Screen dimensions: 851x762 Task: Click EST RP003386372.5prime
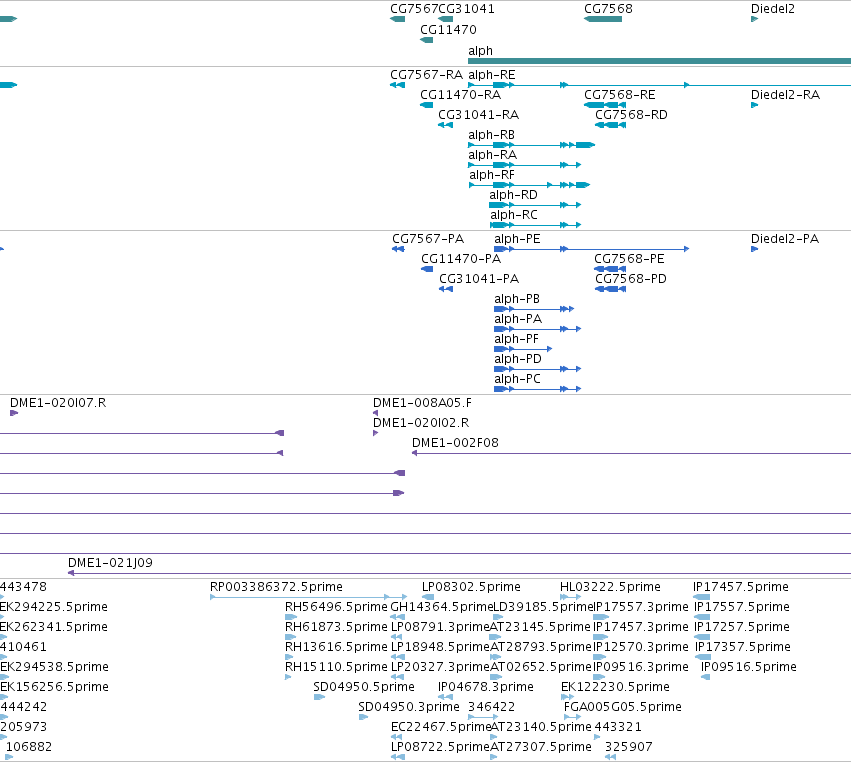click(x=308, y=597)
